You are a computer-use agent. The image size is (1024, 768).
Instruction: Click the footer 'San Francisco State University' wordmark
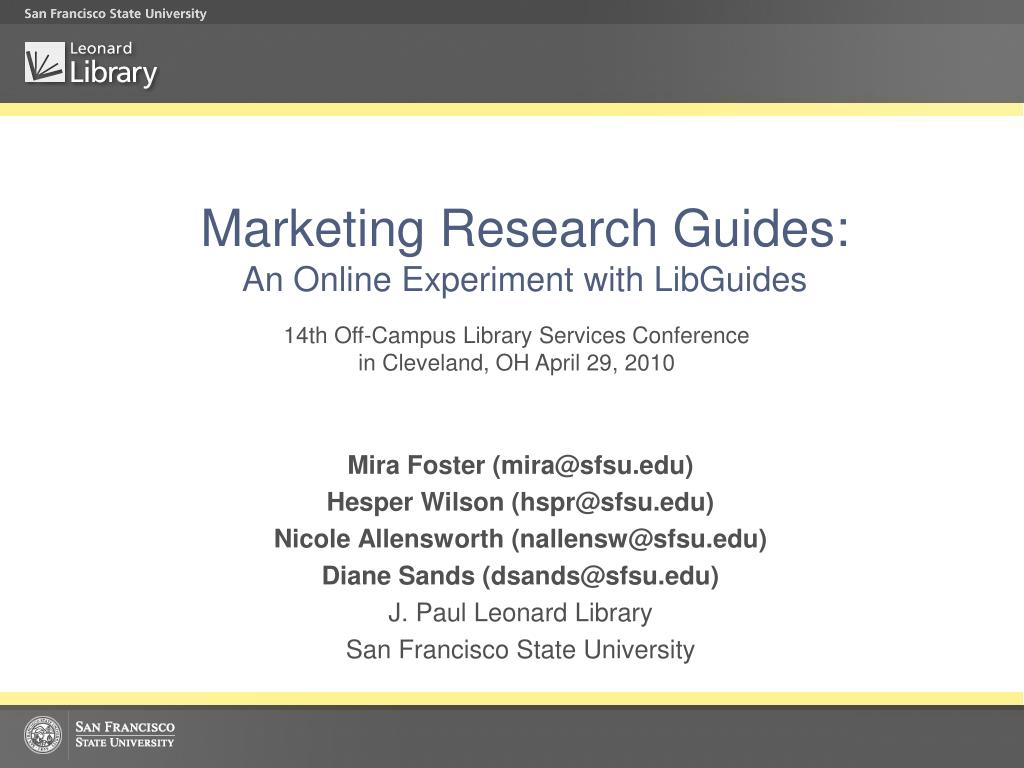point(125,734)
